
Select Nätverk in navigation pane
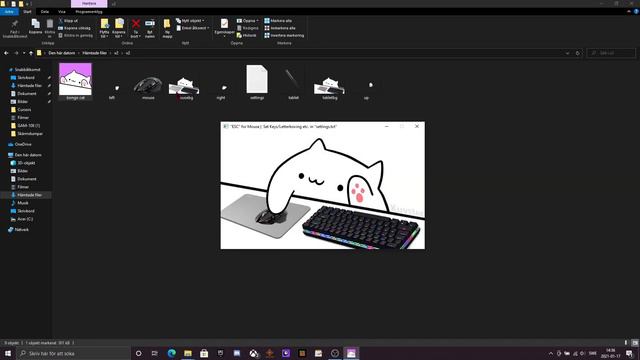click(21, 229)
